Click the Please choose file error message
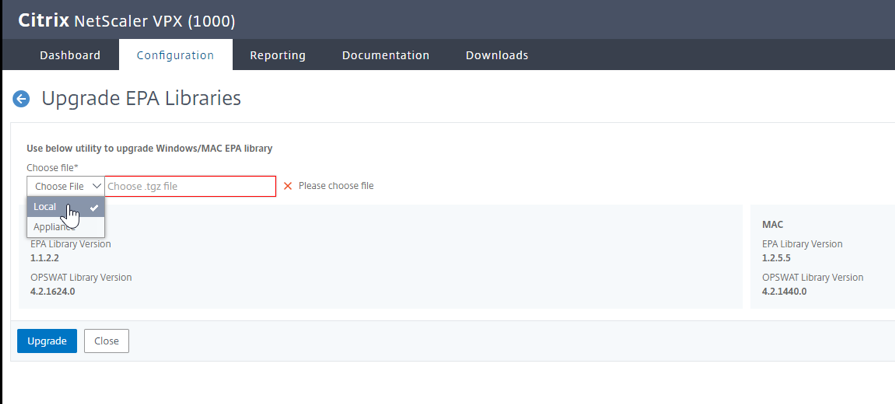This screenshot has height=404, width=895. point(336,186)
